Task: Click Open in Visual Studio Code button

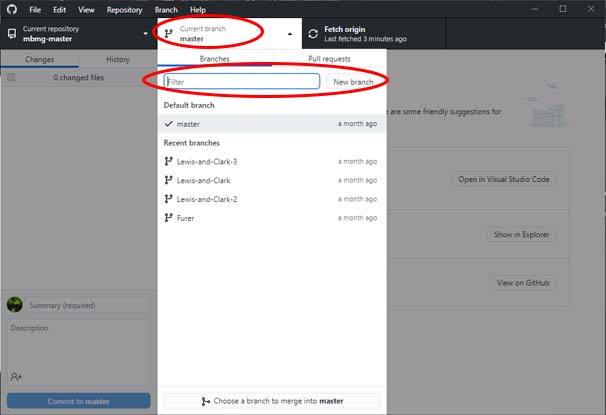Action: (x=504, y=179)
